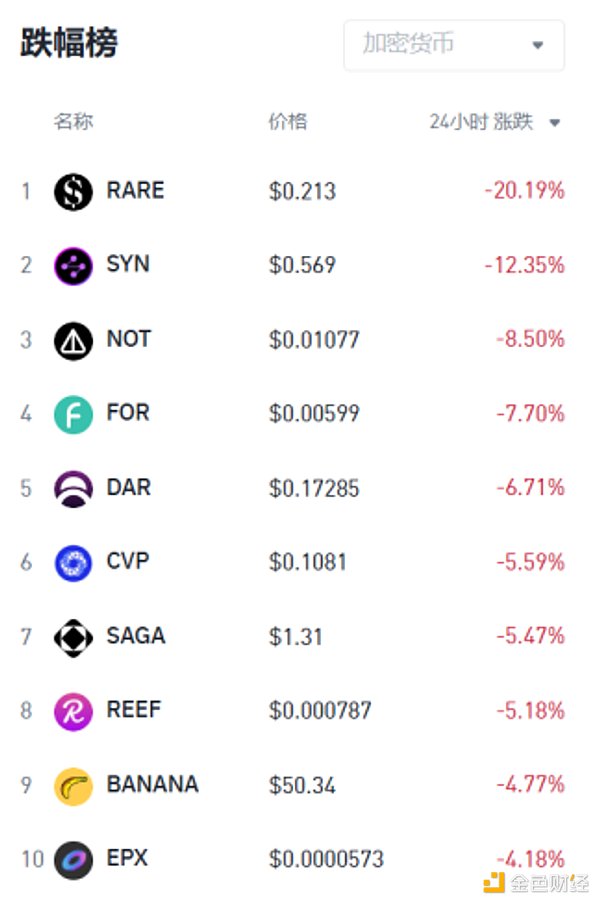Click the $0.569 SYN price

tap(302, 265)
